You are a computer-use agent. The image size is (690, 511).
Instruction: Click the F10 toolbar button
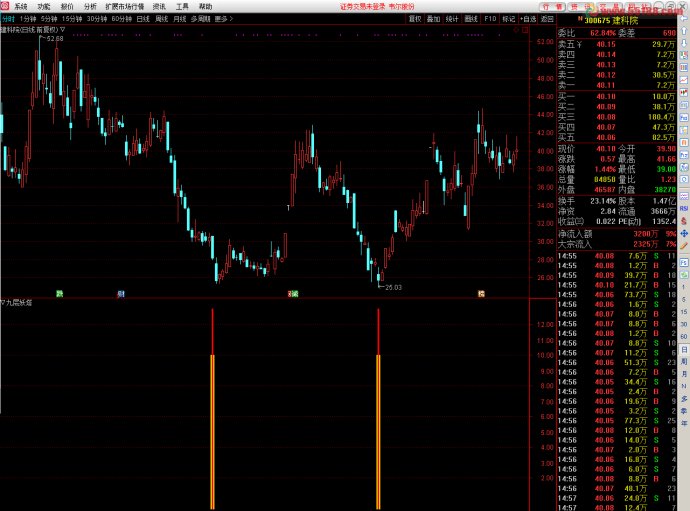490,19
